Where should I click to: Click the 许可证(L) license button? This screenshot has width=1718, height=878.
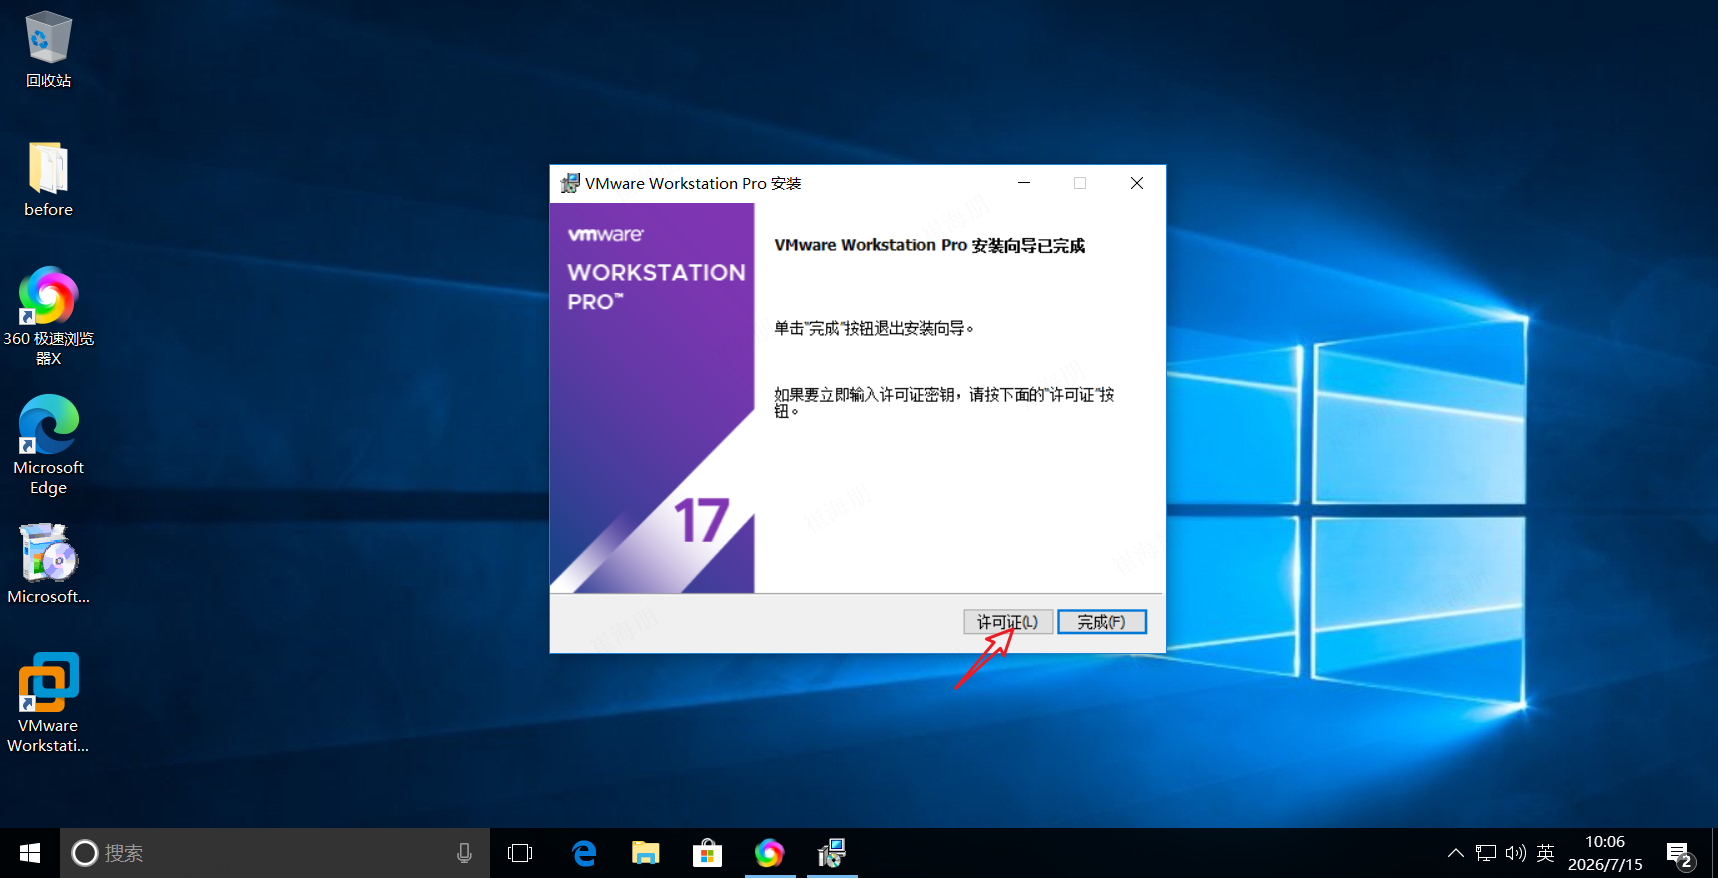pos(1008,622)
